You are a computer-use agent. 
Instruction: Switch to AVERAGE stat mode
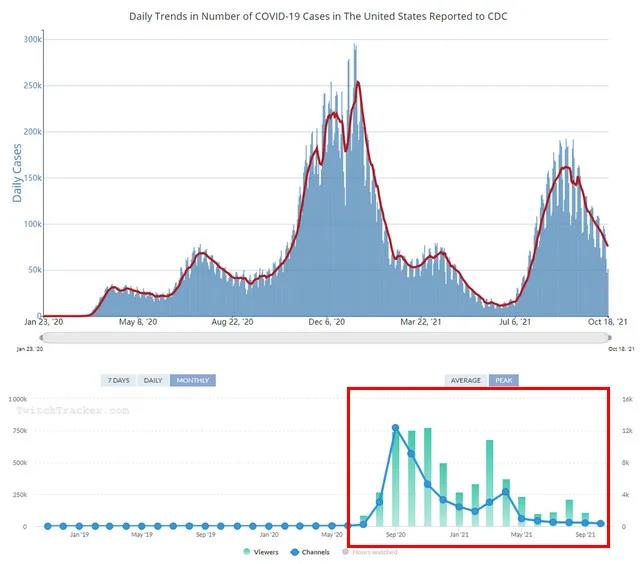tap(466, 380)
